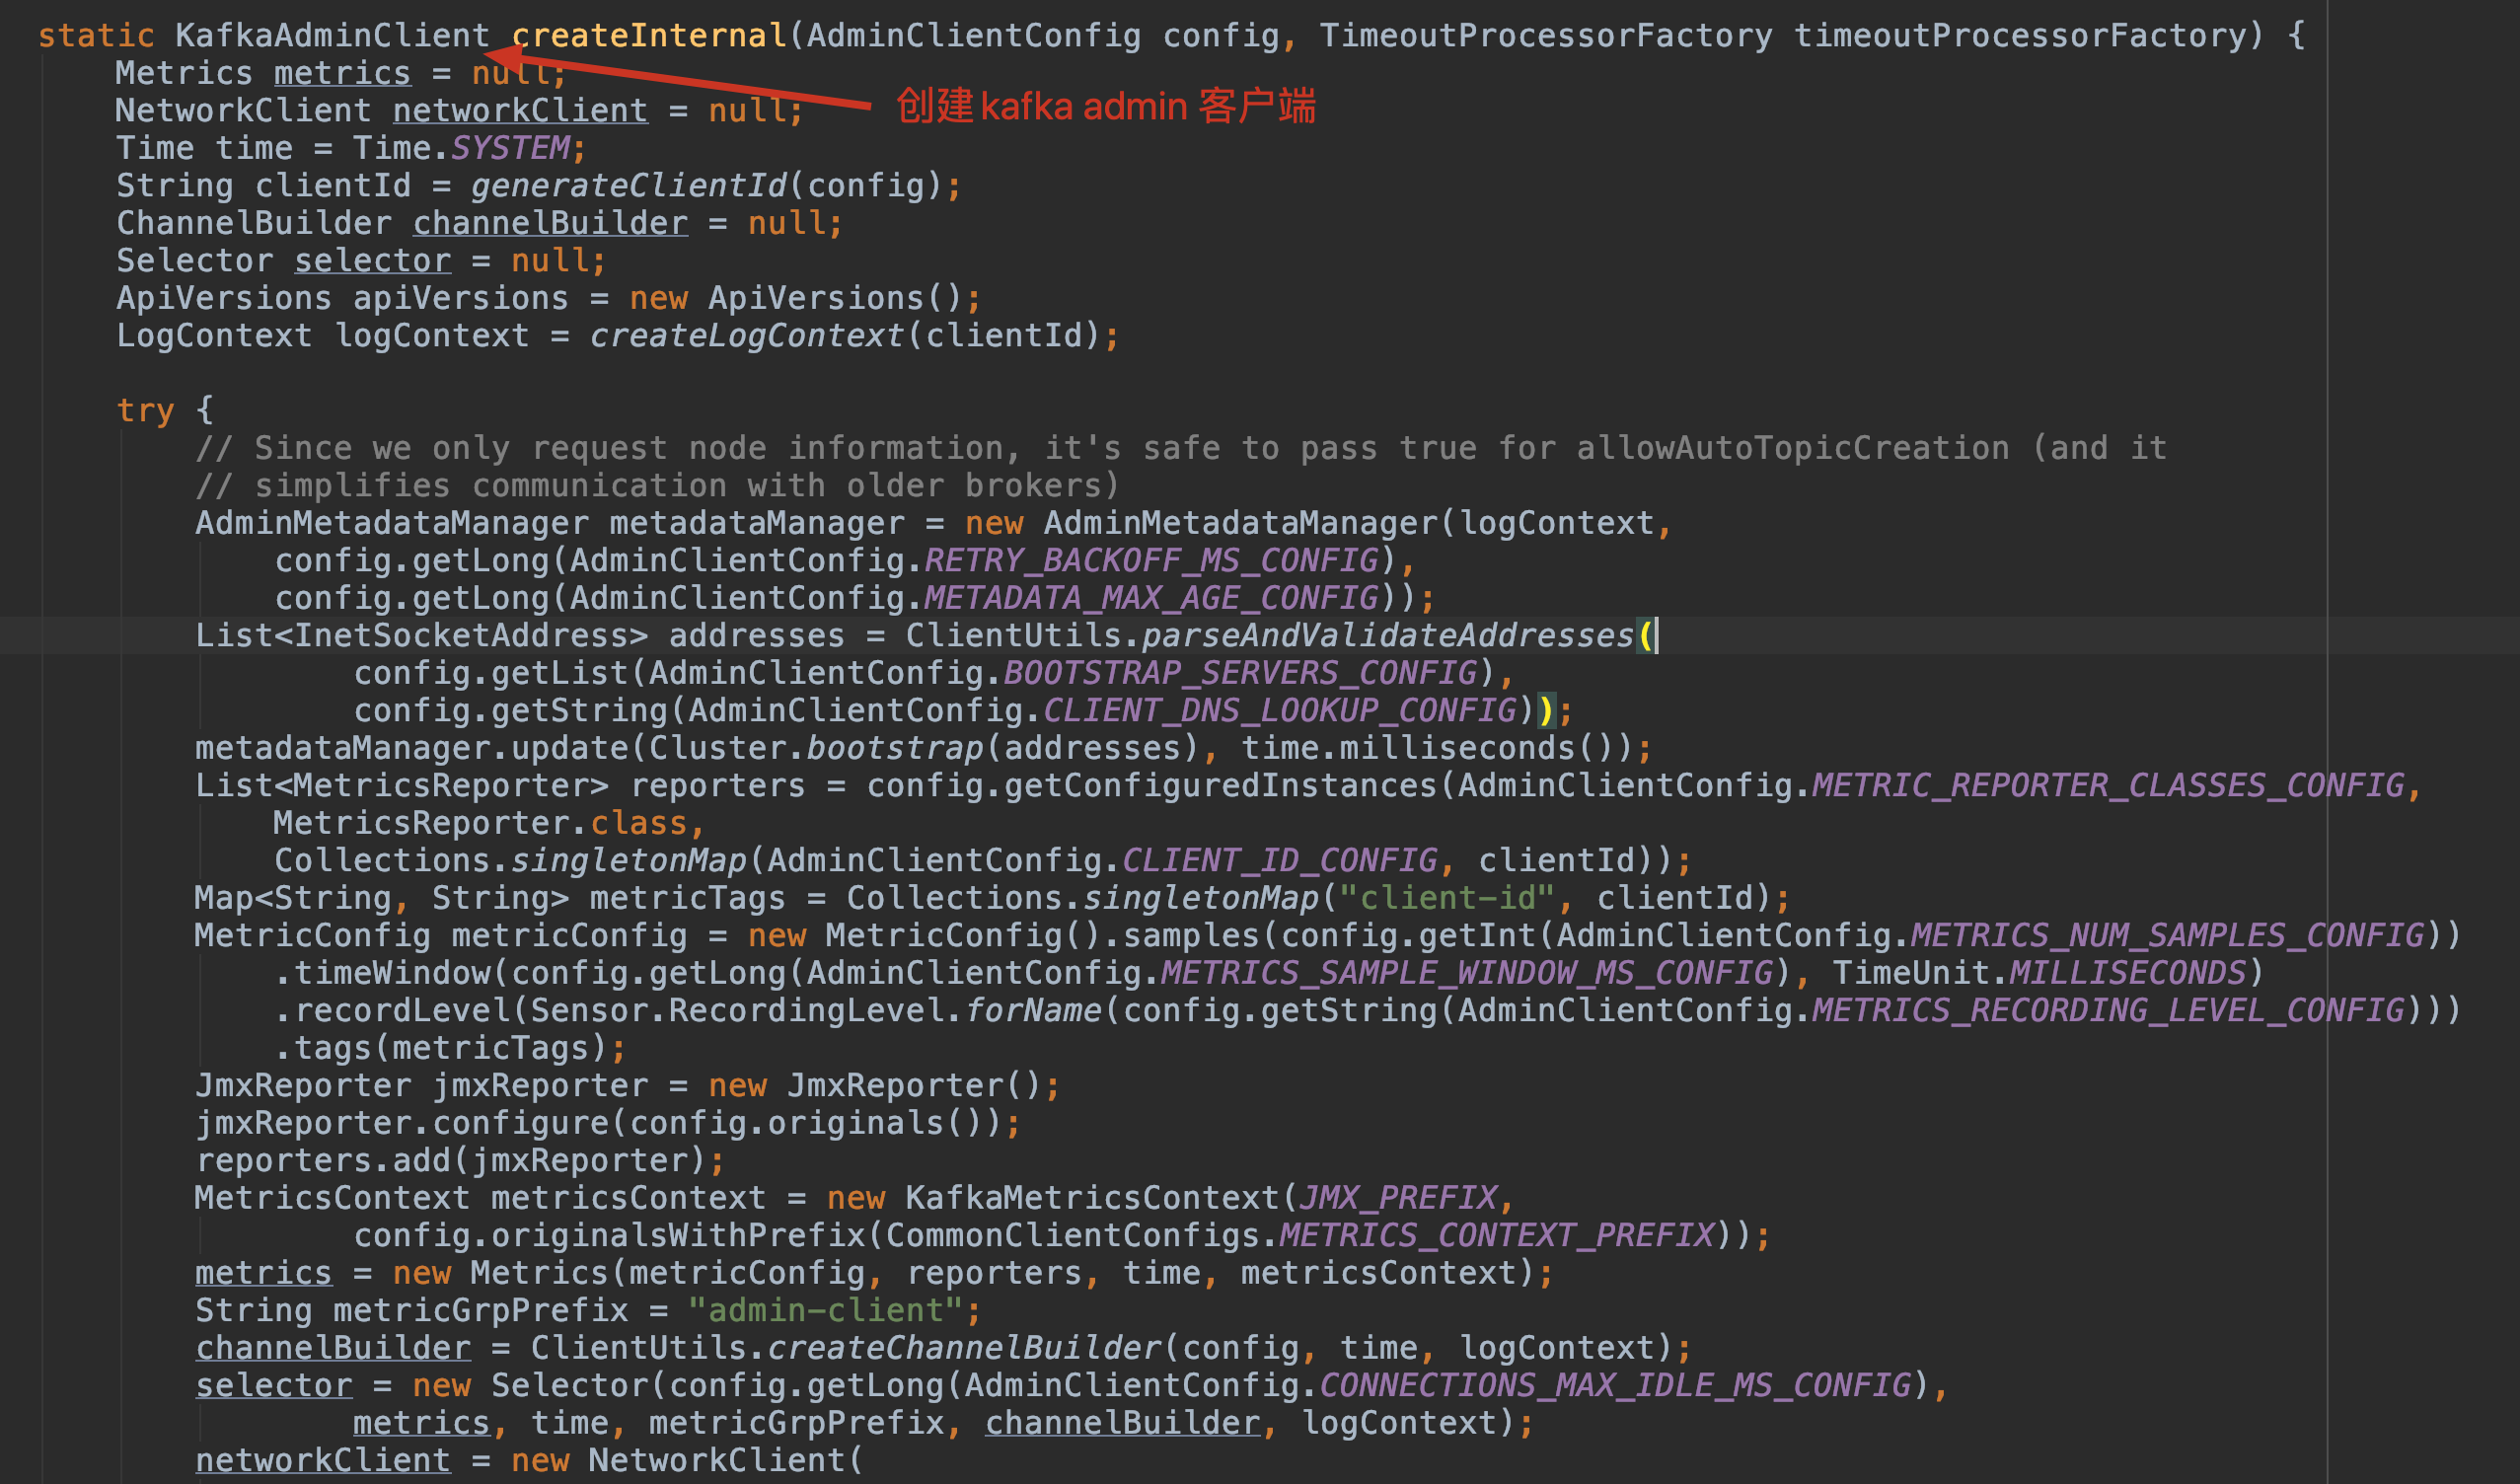Screen dimensions: 2520x1484
Task: Click the highlighted yellow closing parenthesis
Action: (1546, 711)
